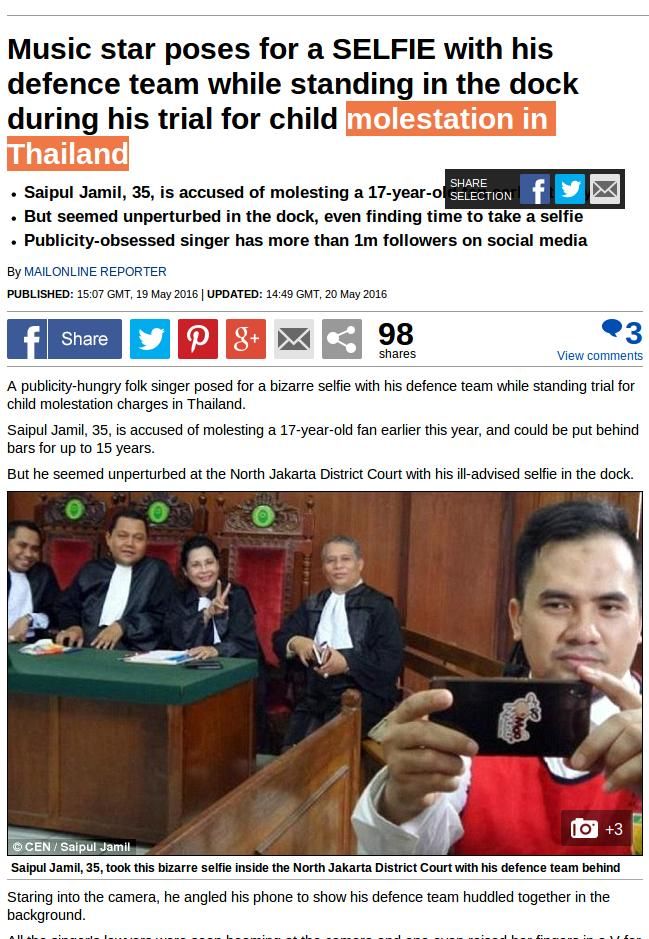Click the Facebook Share button

pos(65,339)
